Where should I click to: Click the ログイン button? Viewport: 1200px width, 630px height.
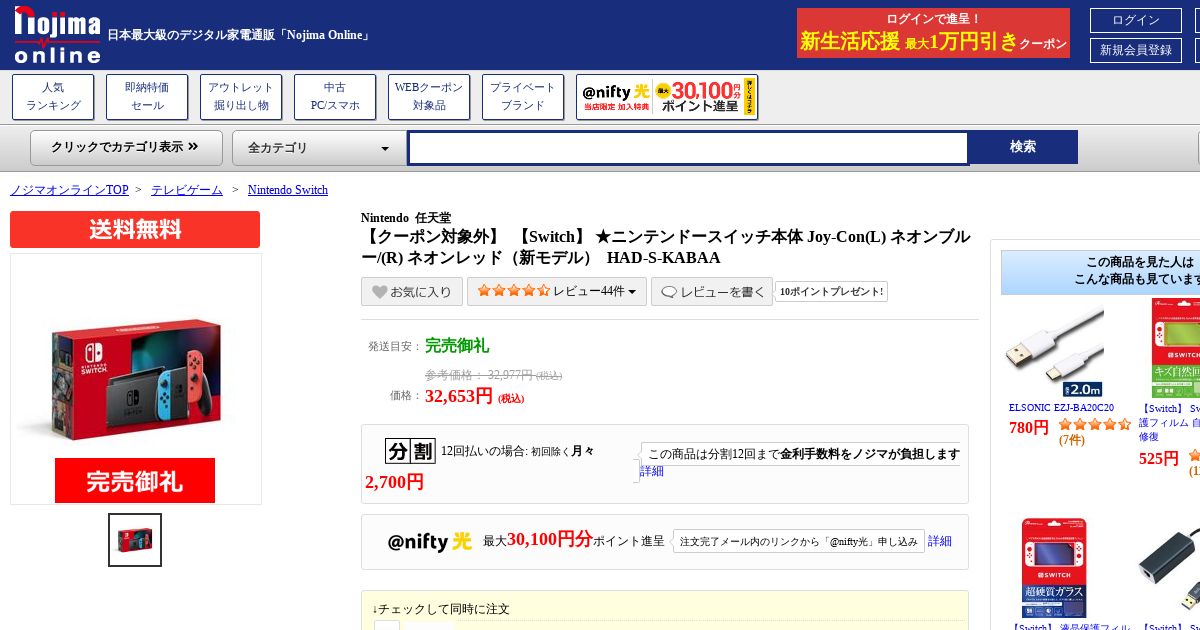click(1136, 20)
